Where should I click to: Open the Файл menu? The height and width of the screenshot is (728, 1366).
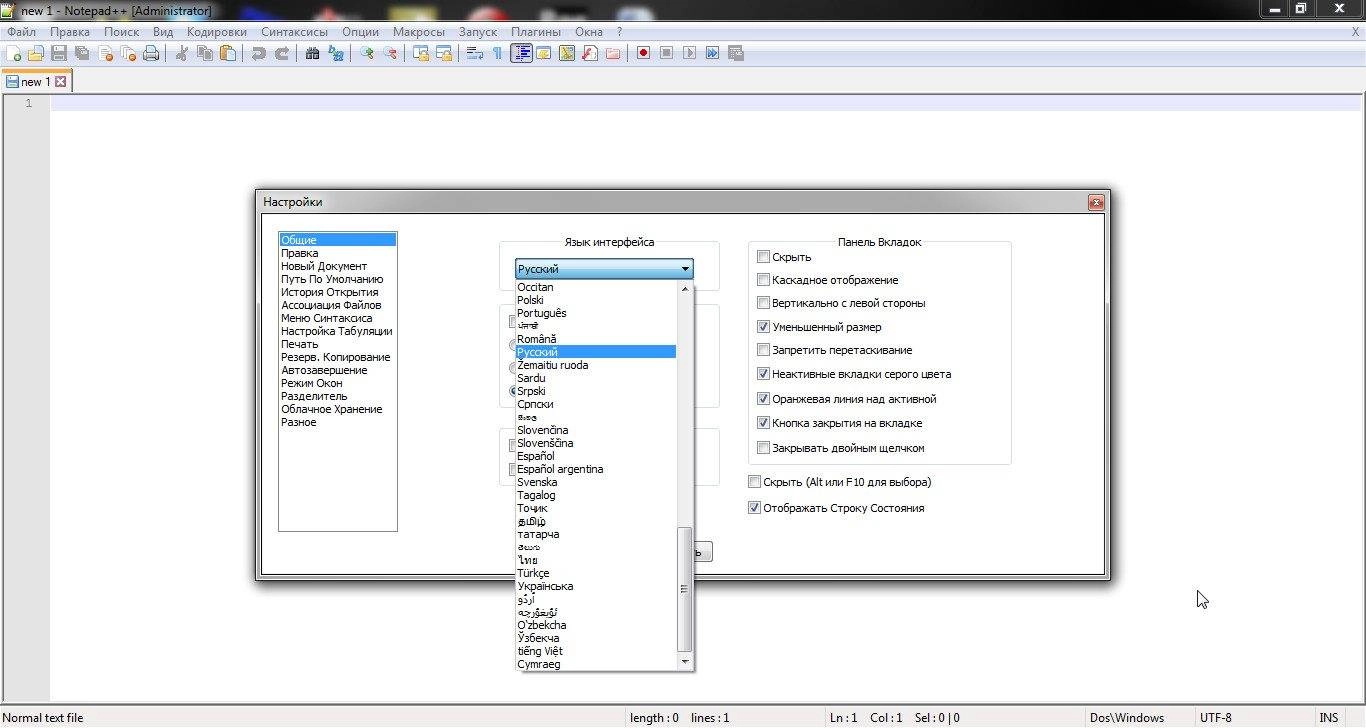(21, 32)
